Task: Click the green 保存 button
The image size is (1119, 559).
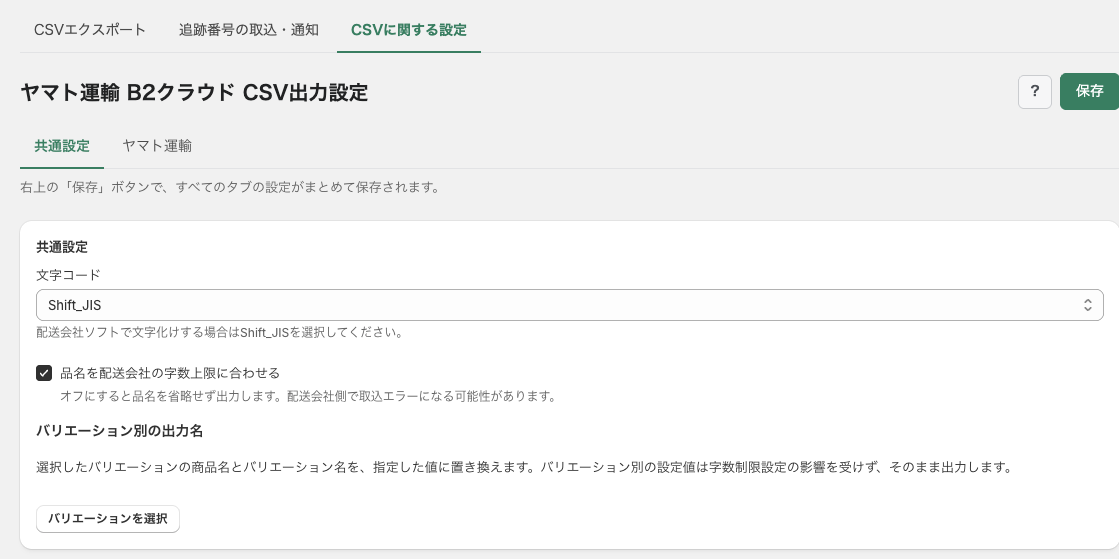Action: pyautogui.click(x=1090, y=91)
